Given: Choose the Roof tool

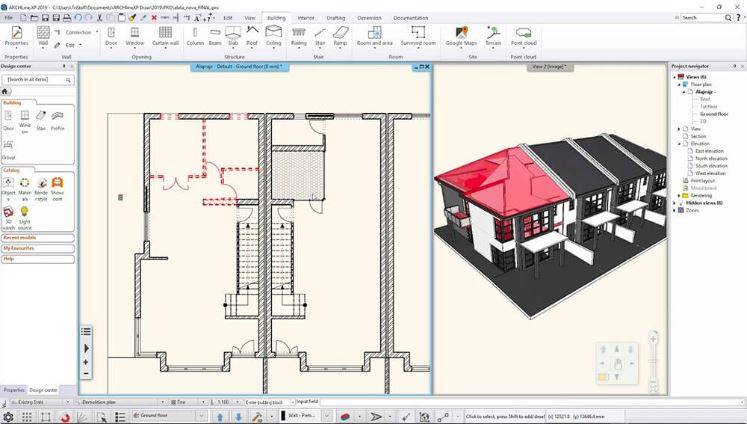Looking at the screenshot, I should pyautogui.click(x=252, y=36).
